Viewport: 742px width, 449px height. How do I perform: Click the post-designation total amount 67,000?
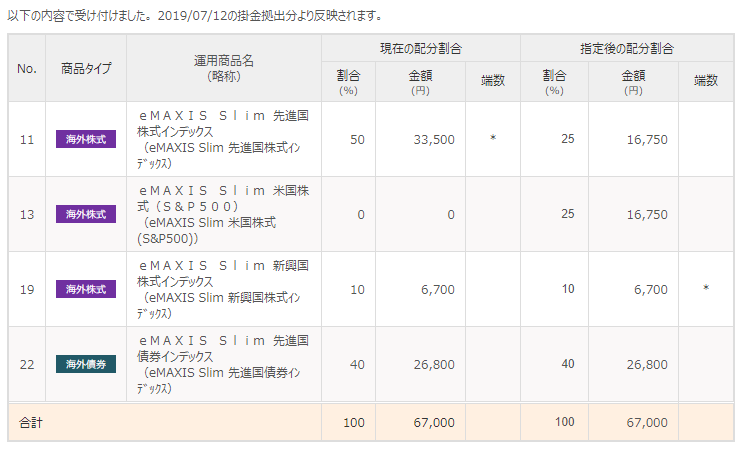coord(647,423)
